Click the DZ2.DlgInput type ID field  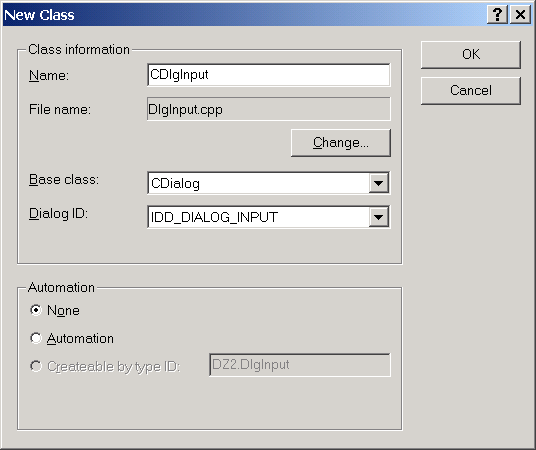[299, 365]
